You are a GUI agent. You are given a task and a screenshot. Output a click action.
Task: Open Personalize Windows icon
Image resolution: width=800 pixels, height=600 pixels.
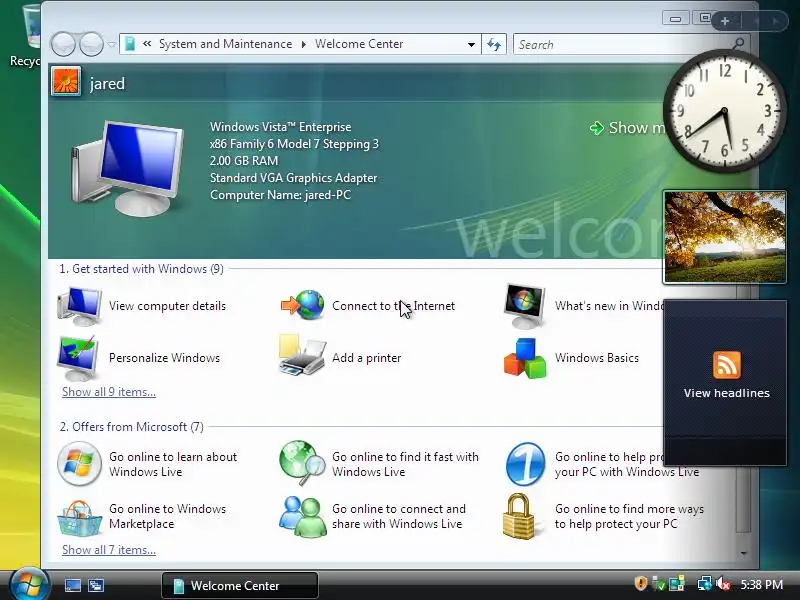click(x=78, y=358)
